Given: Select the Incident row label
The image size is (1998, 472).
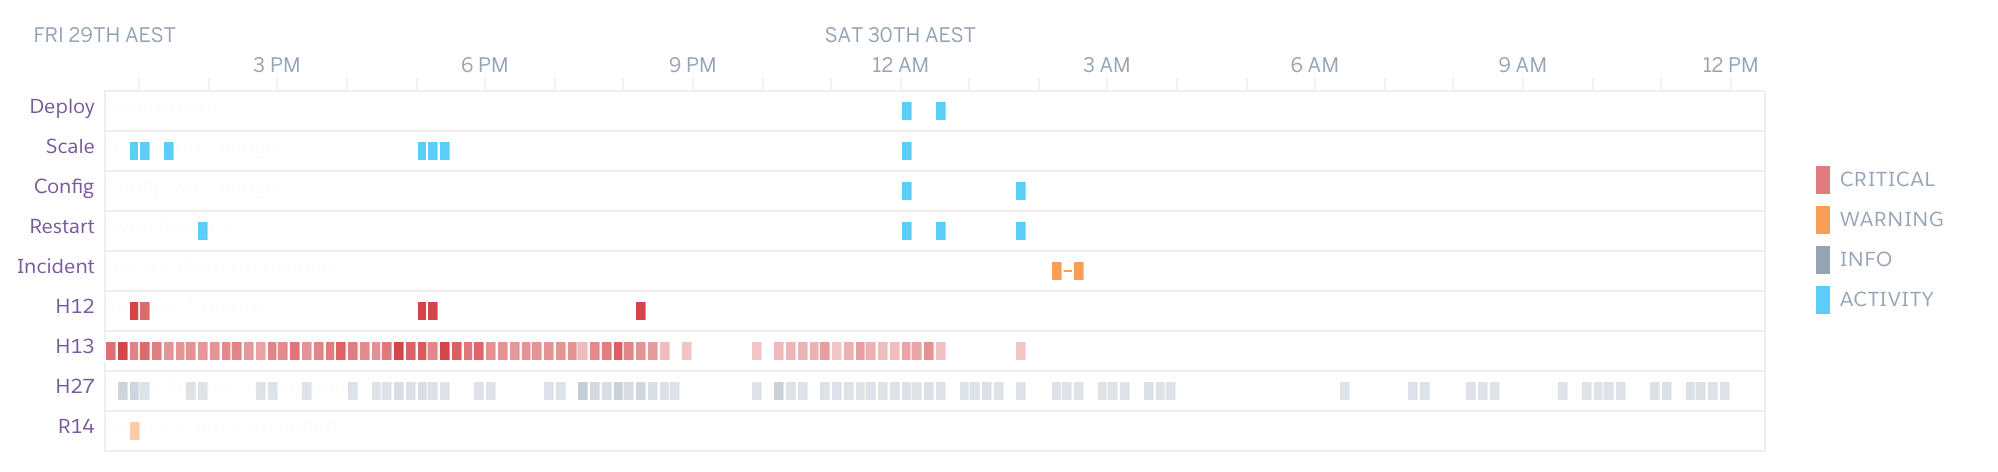Looking at the screenshot, I should click(x=56, y=267).
